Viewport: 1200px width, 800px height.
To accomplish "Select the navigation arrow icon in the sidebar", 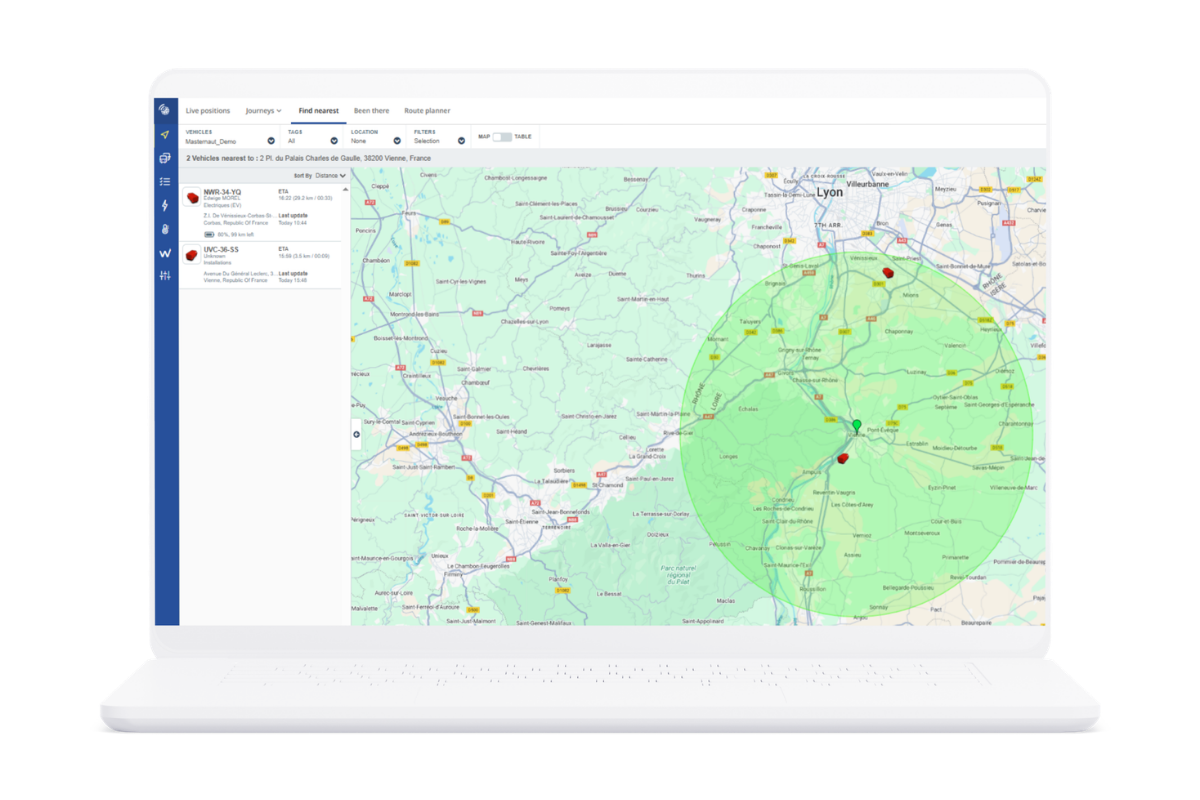I will (x=164, y=134).
